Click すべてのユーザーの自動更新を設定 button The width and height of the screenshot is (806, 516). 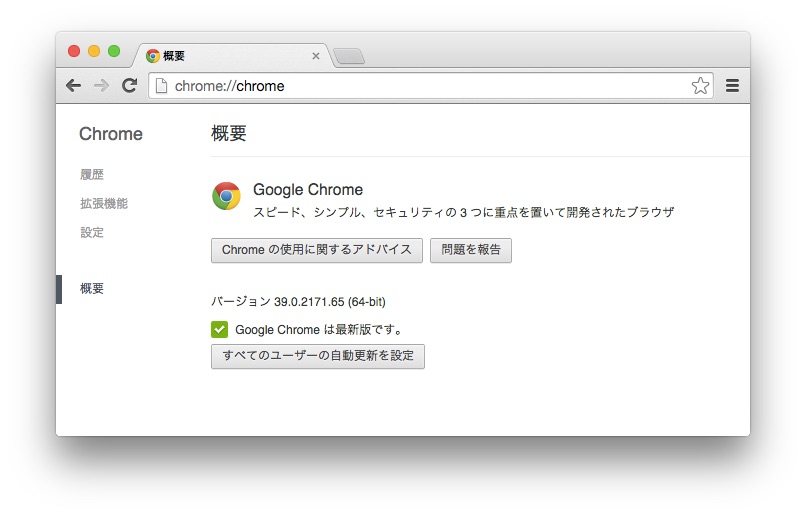click(x=318, y=357)
